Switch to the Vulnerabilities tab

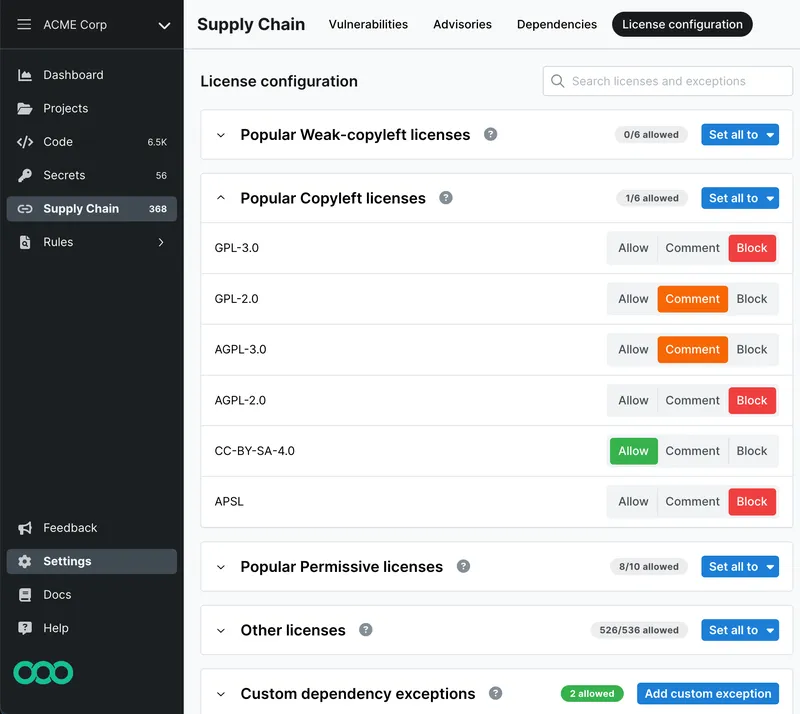point(368,24)
